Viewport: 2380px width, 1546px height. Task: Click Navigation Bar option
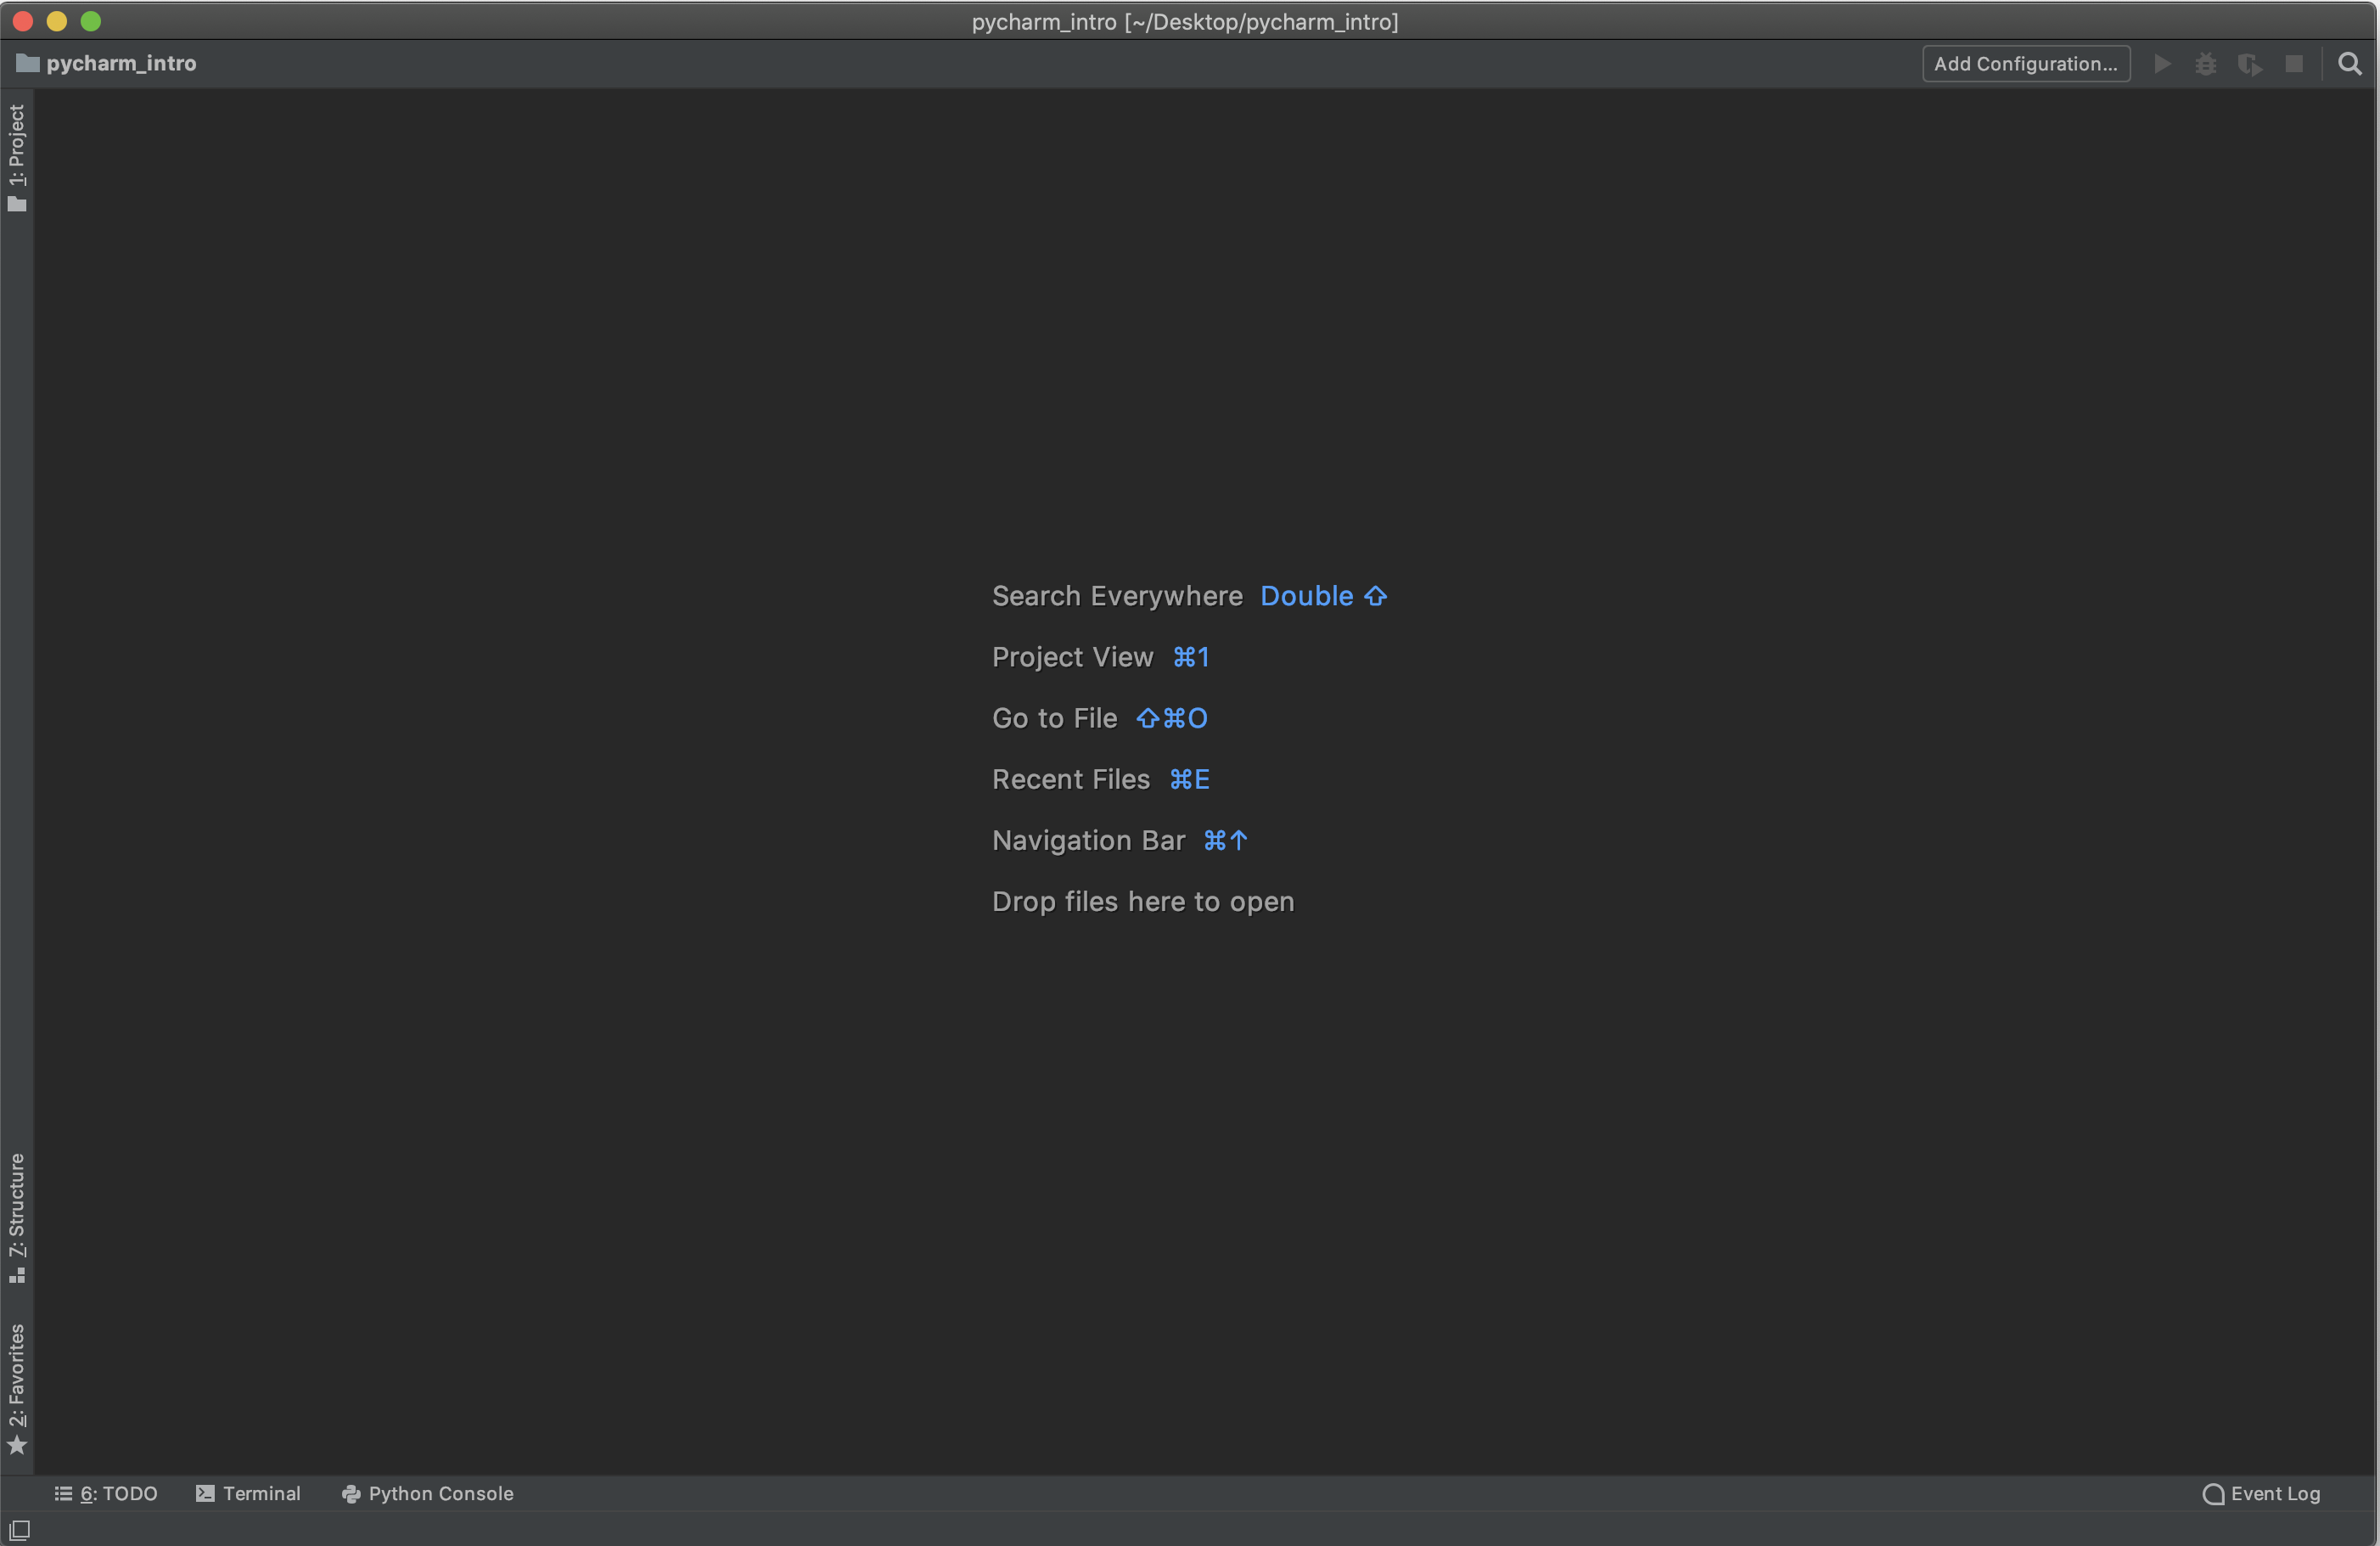(1087, 840)
